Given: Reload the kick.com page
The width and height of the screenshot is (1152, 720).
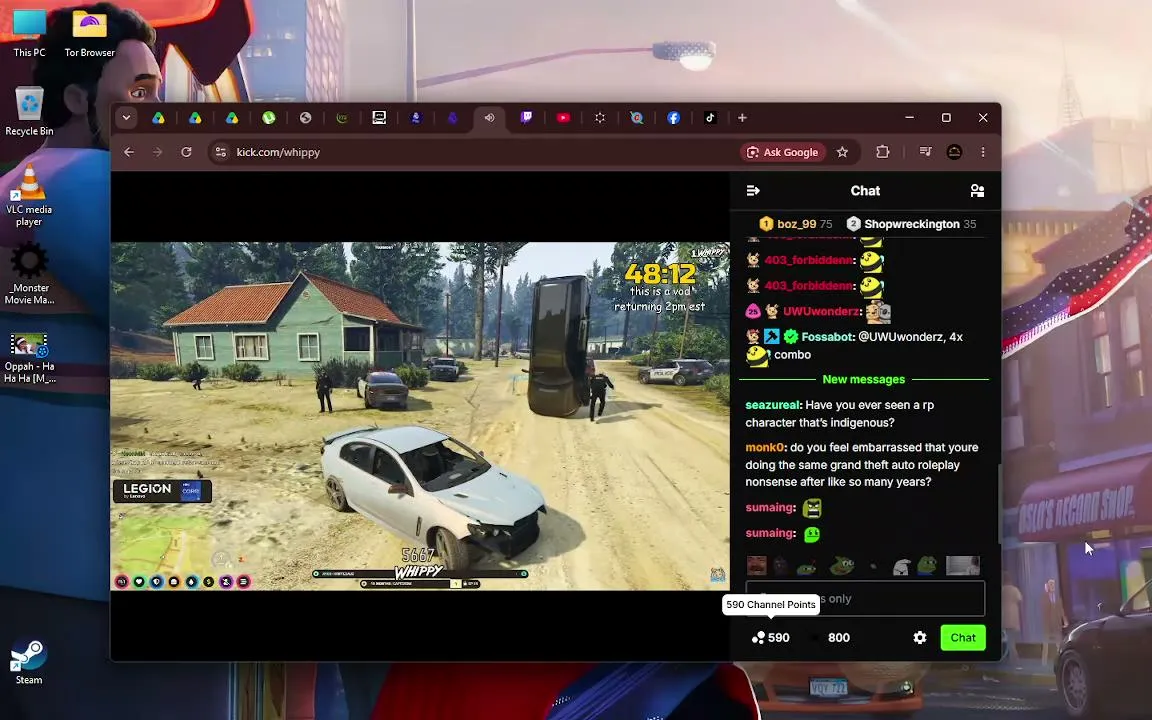Looking at the screenshot, I should click(x=187, y=152).
